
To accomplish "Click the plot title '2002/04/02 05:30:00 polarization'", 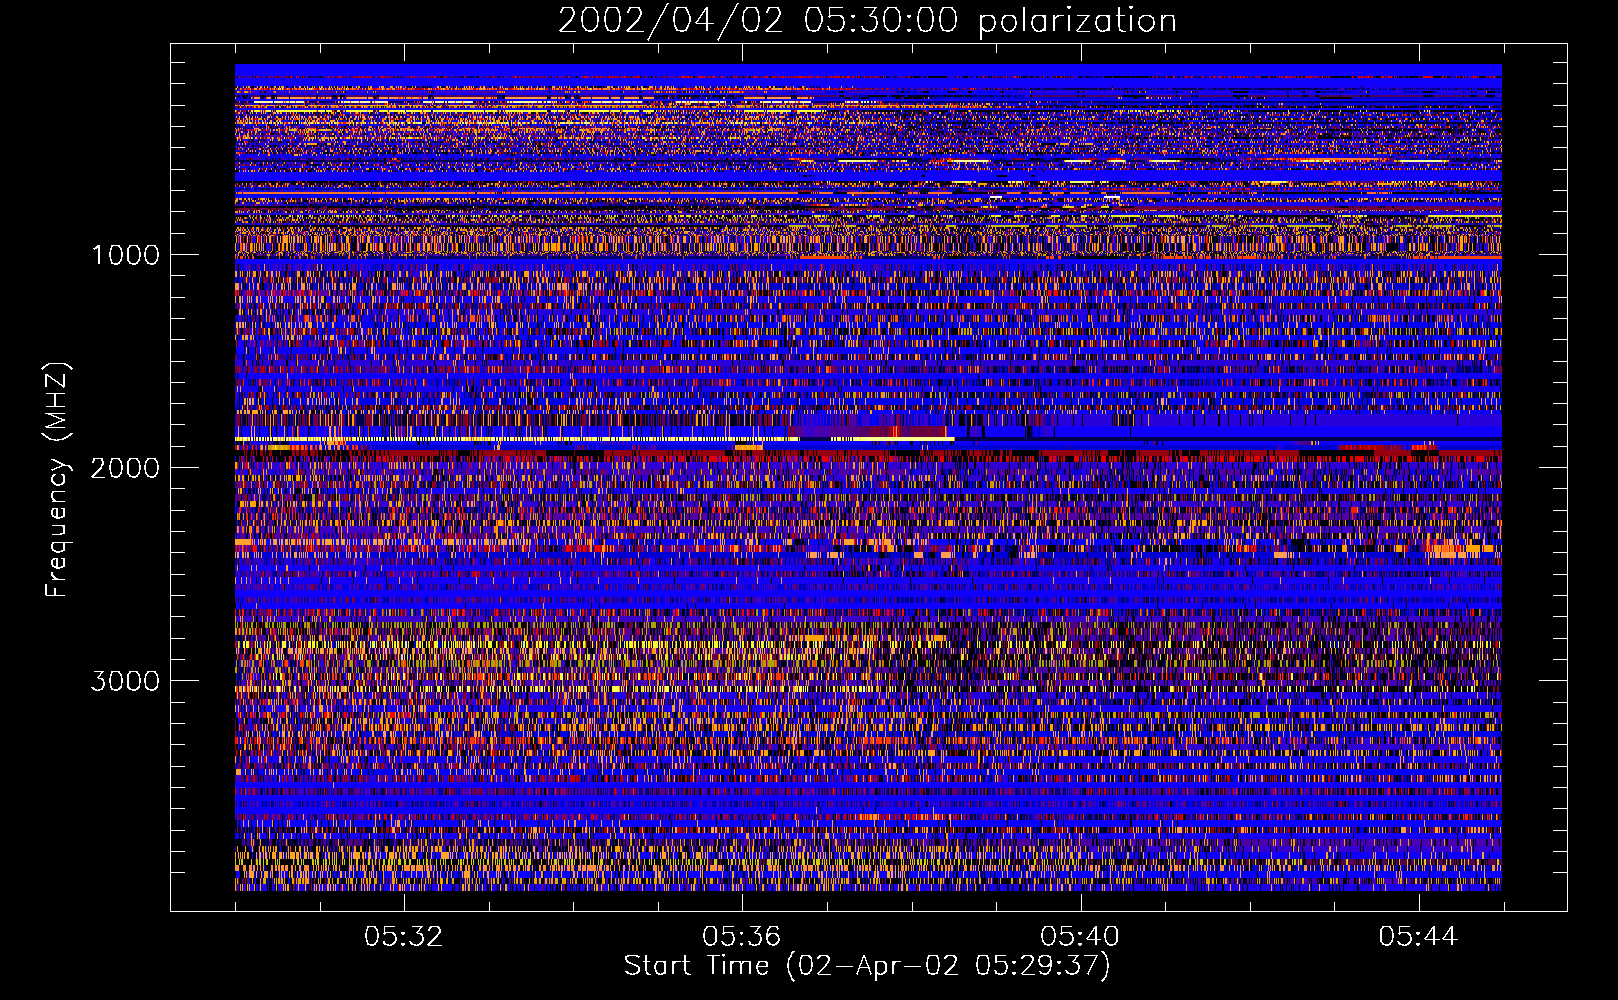I will 867,21.
